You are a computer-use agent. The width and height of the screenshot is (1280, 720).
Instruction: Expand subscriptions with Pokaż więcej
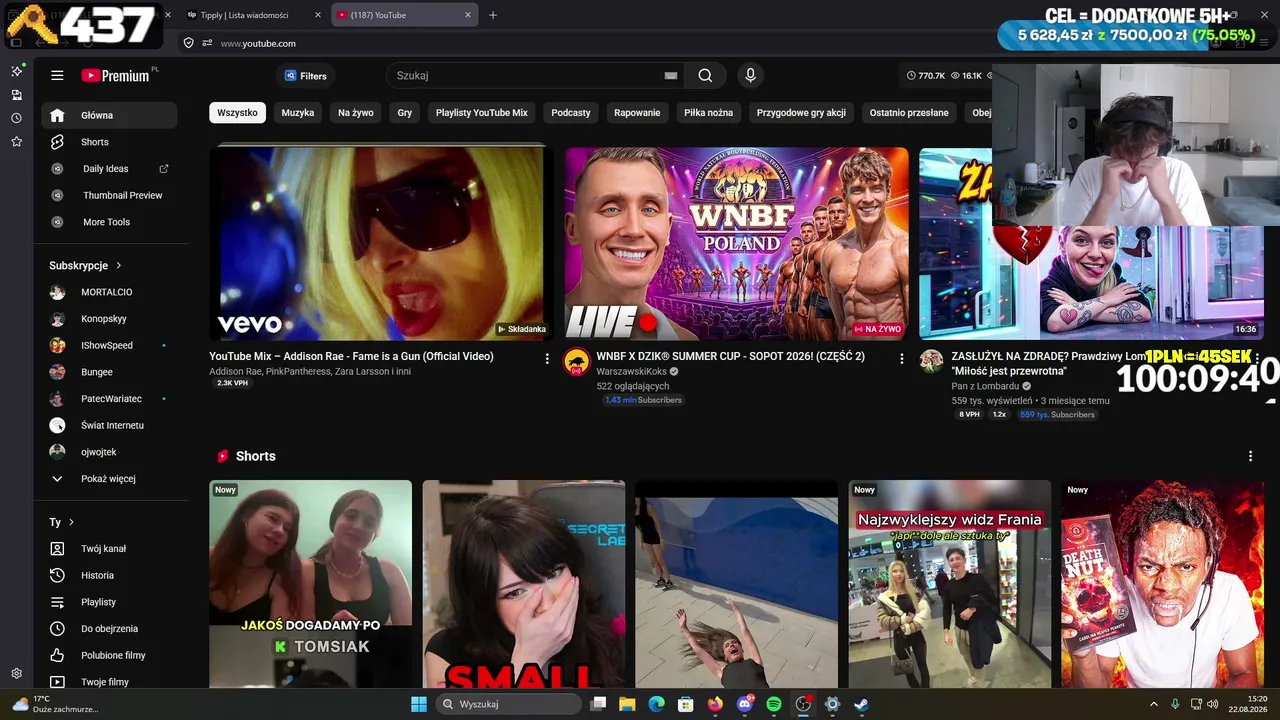coord(110,479)
